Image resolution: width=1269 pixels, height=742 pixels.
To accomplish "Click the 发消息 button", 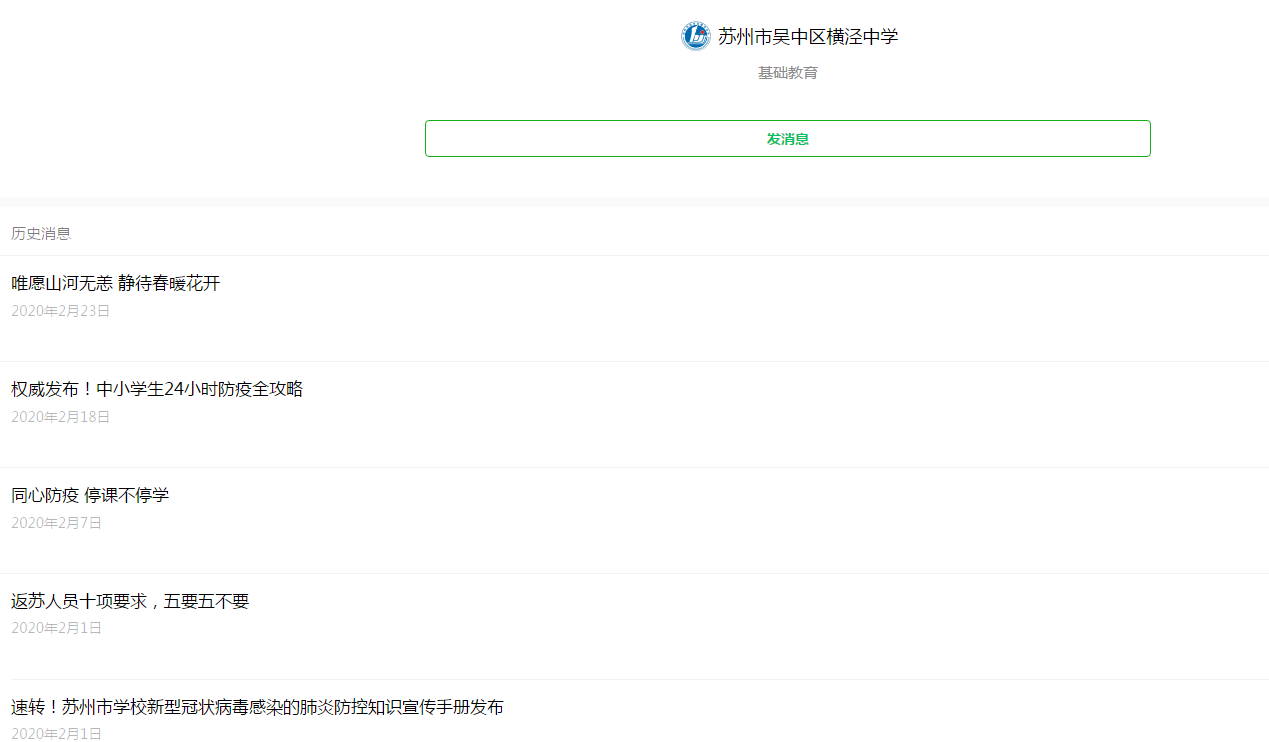I will [x=788, y=139].
